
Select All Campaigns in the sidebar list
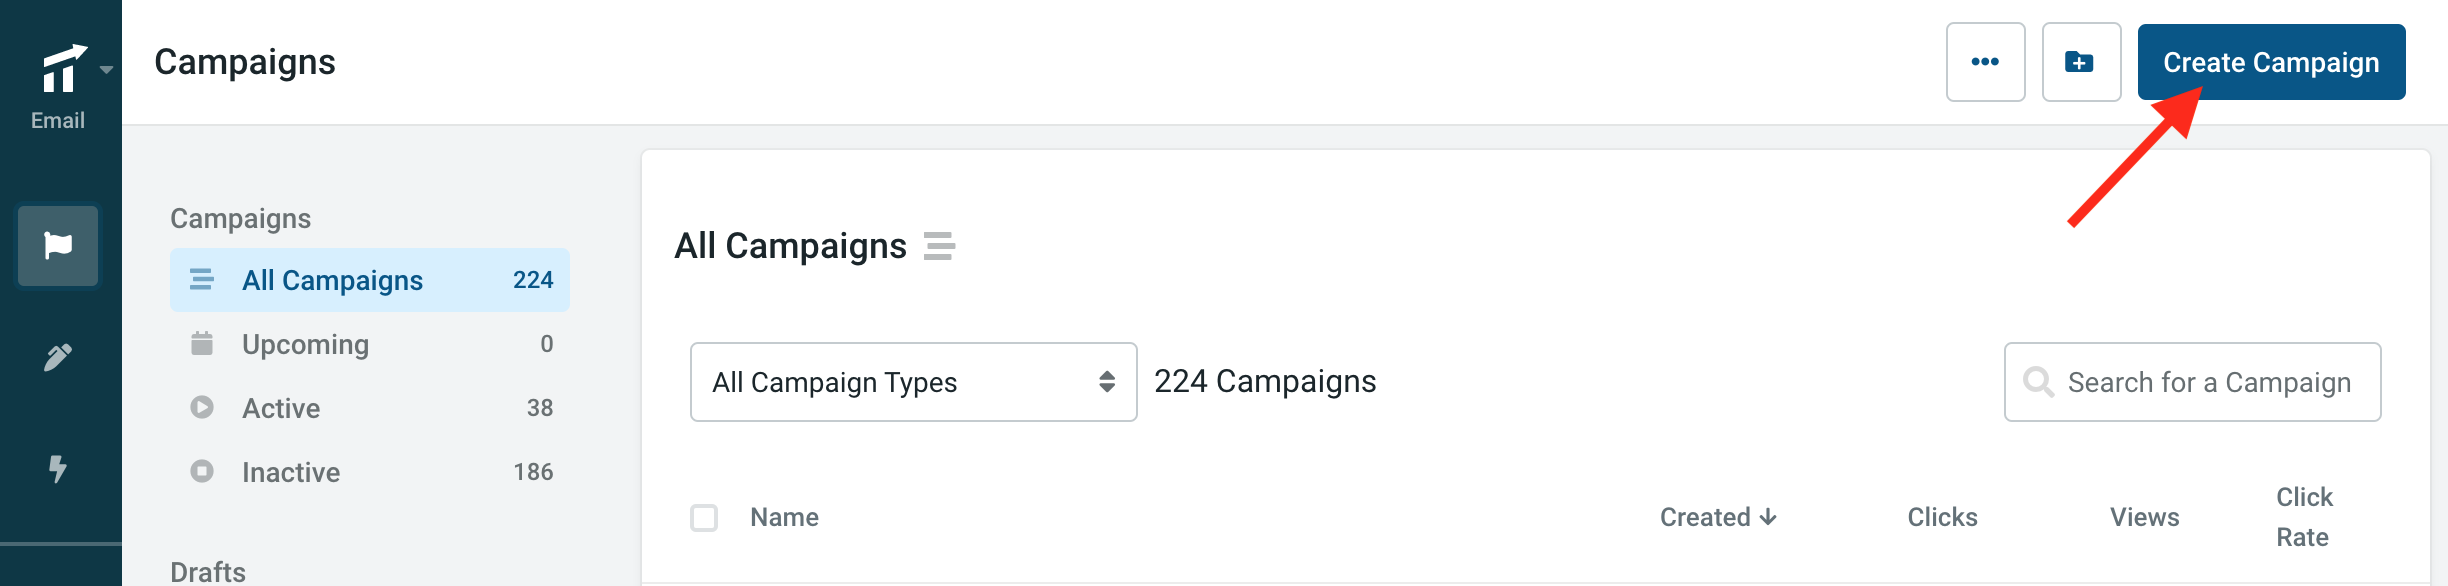coord(370,280)
